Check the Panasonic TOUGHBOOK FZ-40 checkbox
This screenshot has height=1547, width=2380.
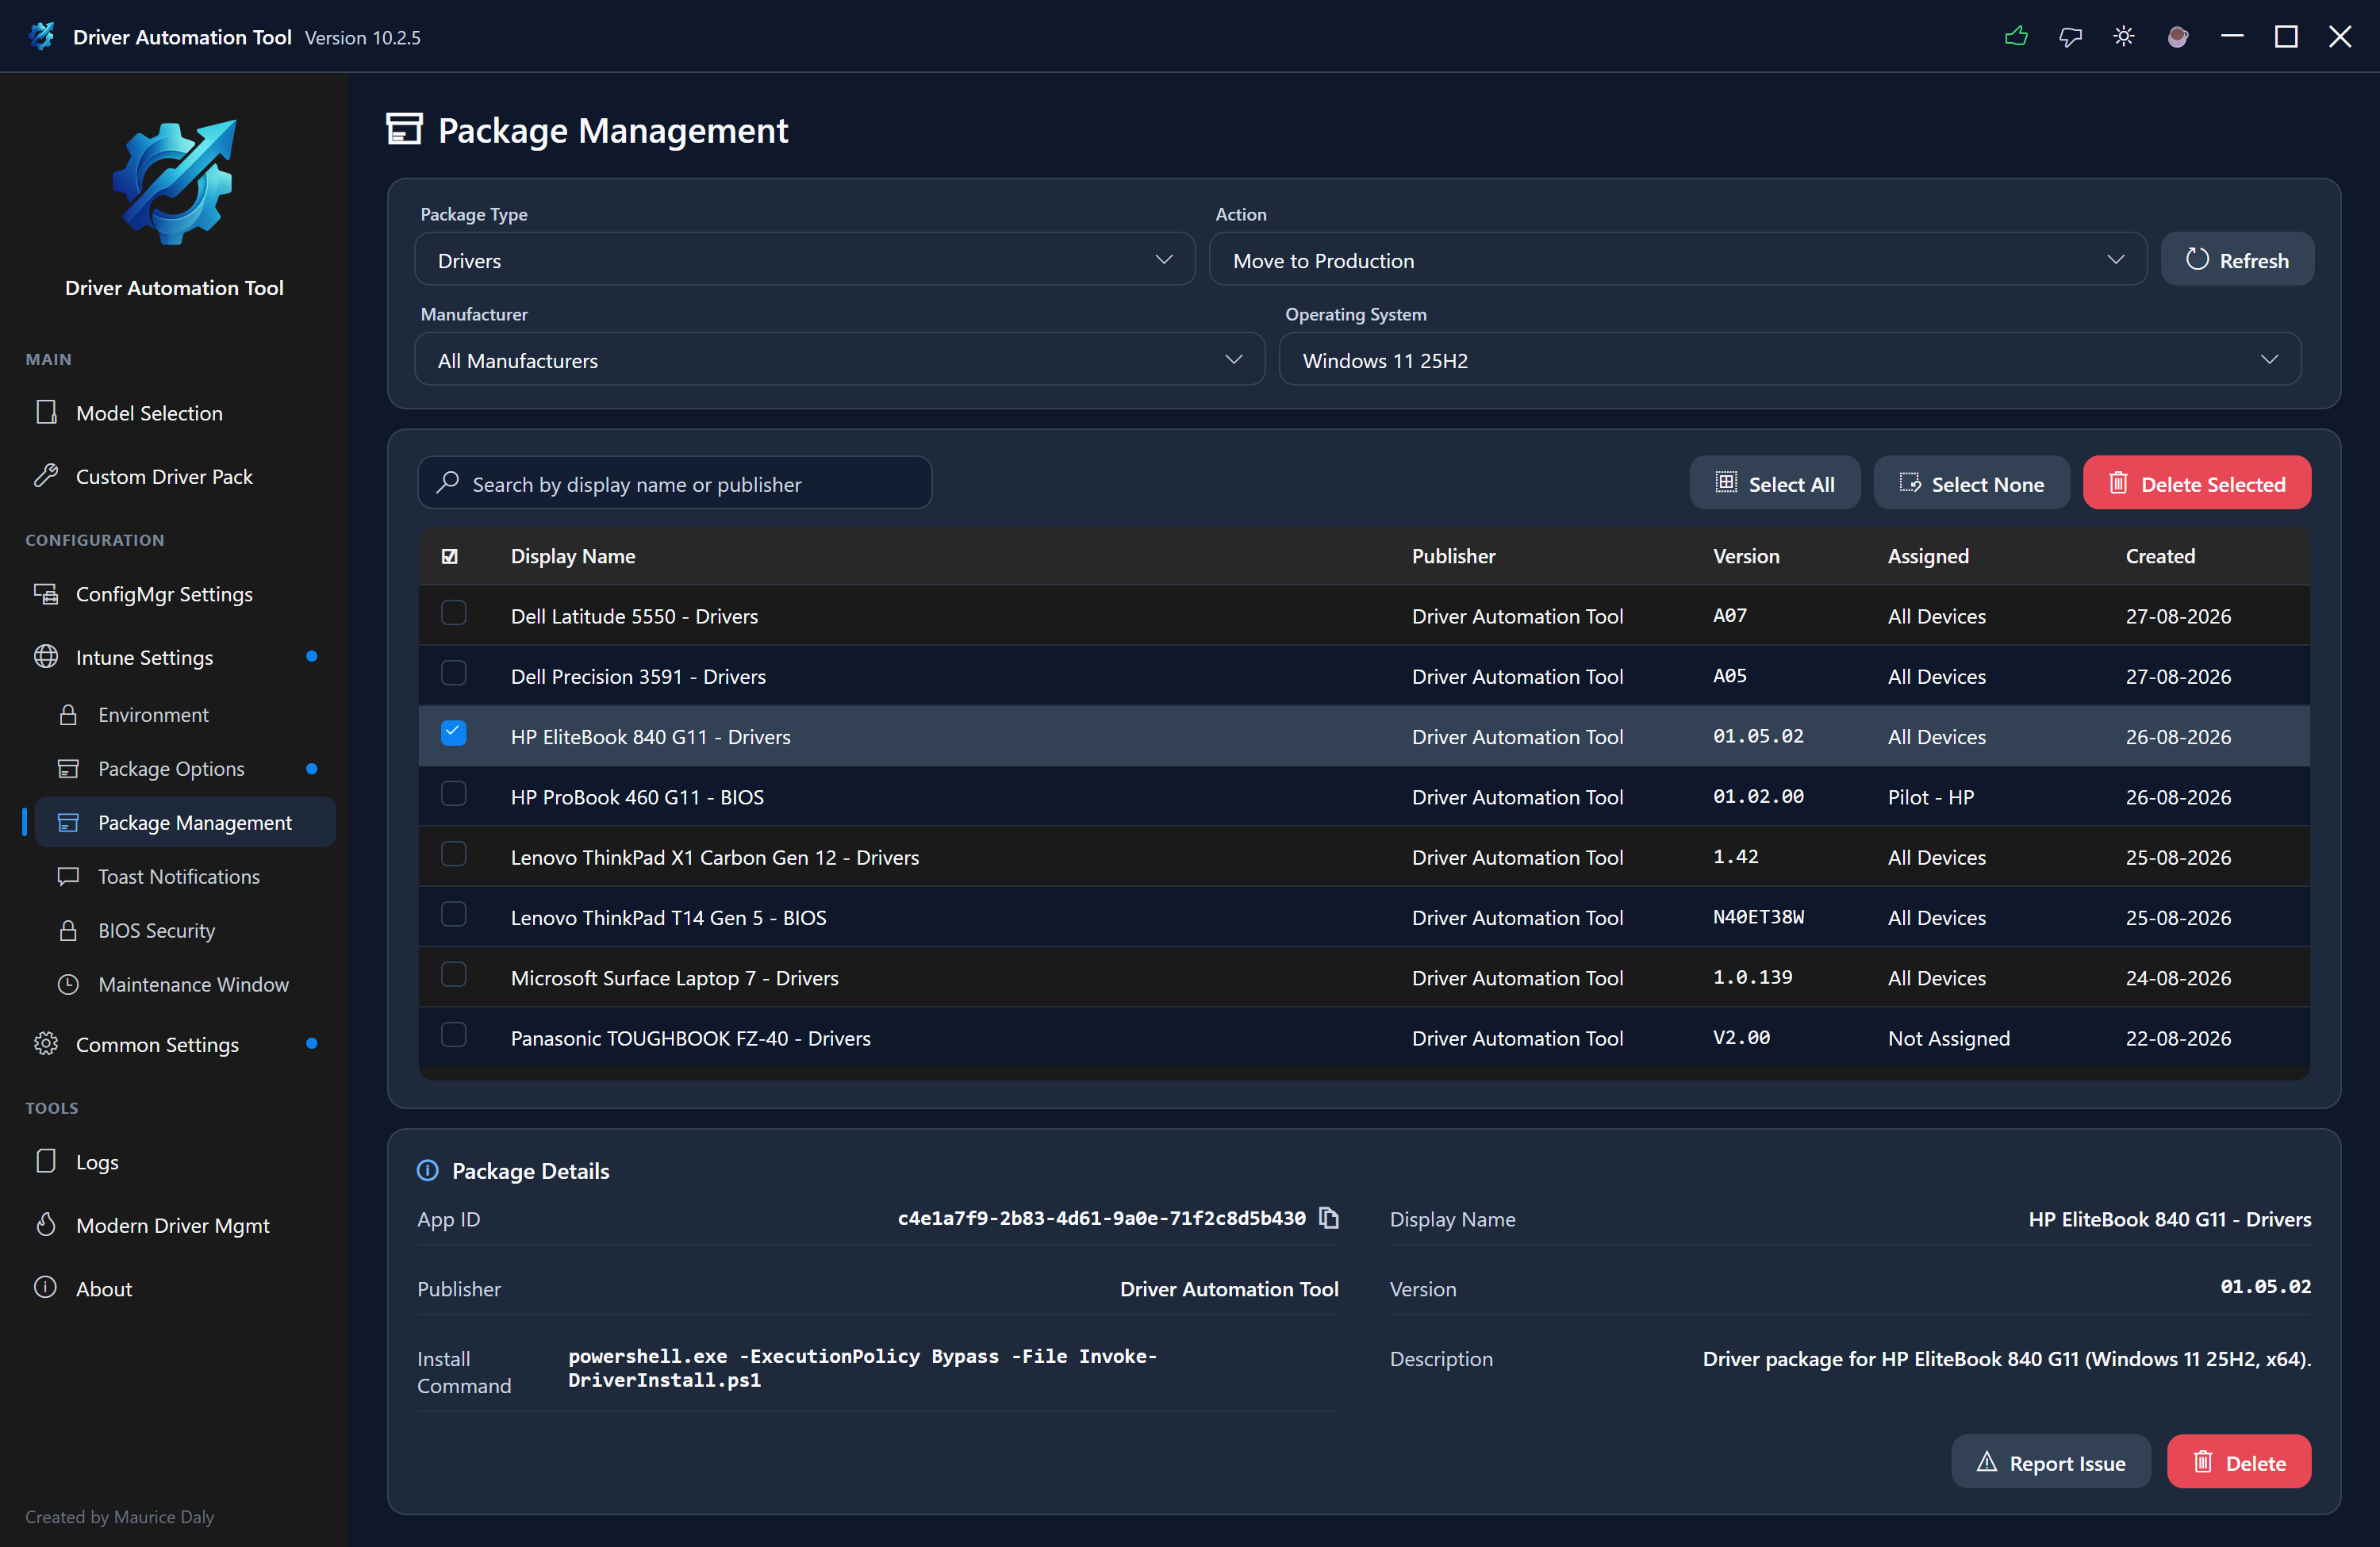454,1035
